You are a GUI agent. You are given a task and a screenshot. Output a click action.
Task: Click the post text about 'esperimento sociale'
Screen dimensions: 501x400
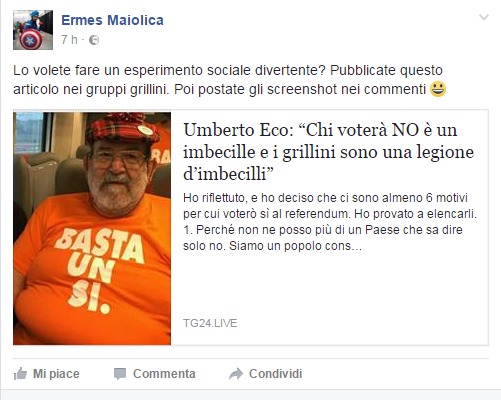pyautogui.click(x=228, y=80)
